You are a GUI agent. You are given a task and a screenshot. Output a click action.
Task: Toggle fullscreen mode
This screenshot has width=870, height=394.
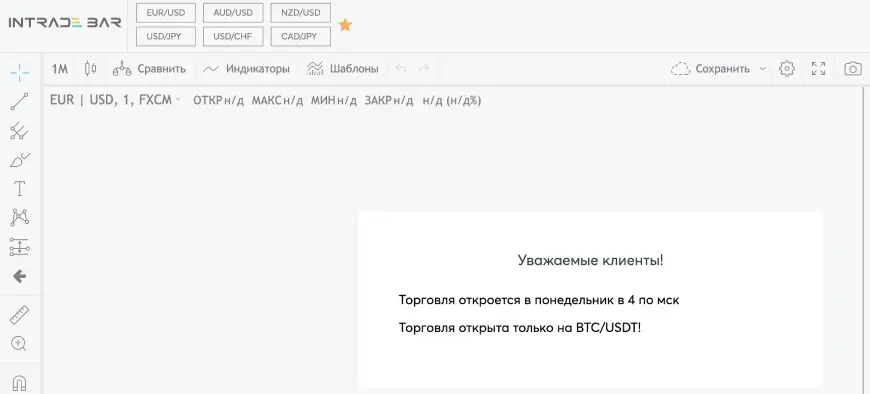818,69
